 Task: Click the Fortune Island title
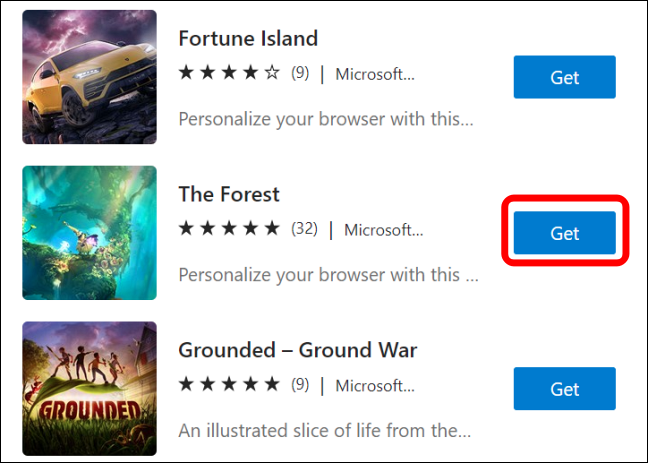coord(248,39)
